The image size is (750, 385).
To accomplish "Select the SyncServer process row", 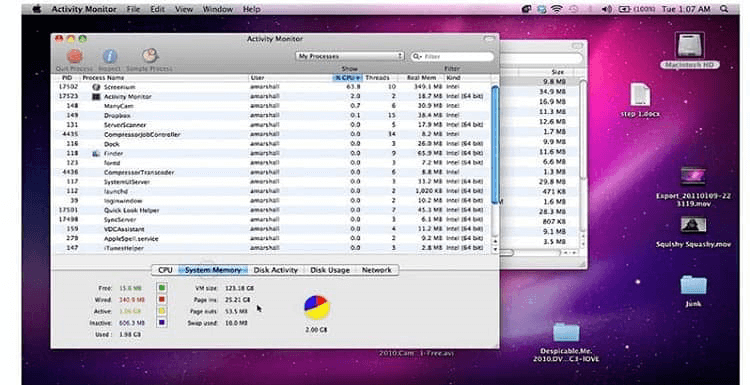I will 272,220.
